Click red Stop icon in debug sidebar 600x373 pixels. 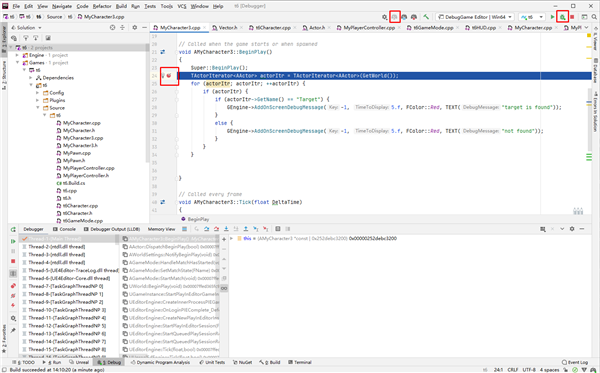(x=13, y=261)
